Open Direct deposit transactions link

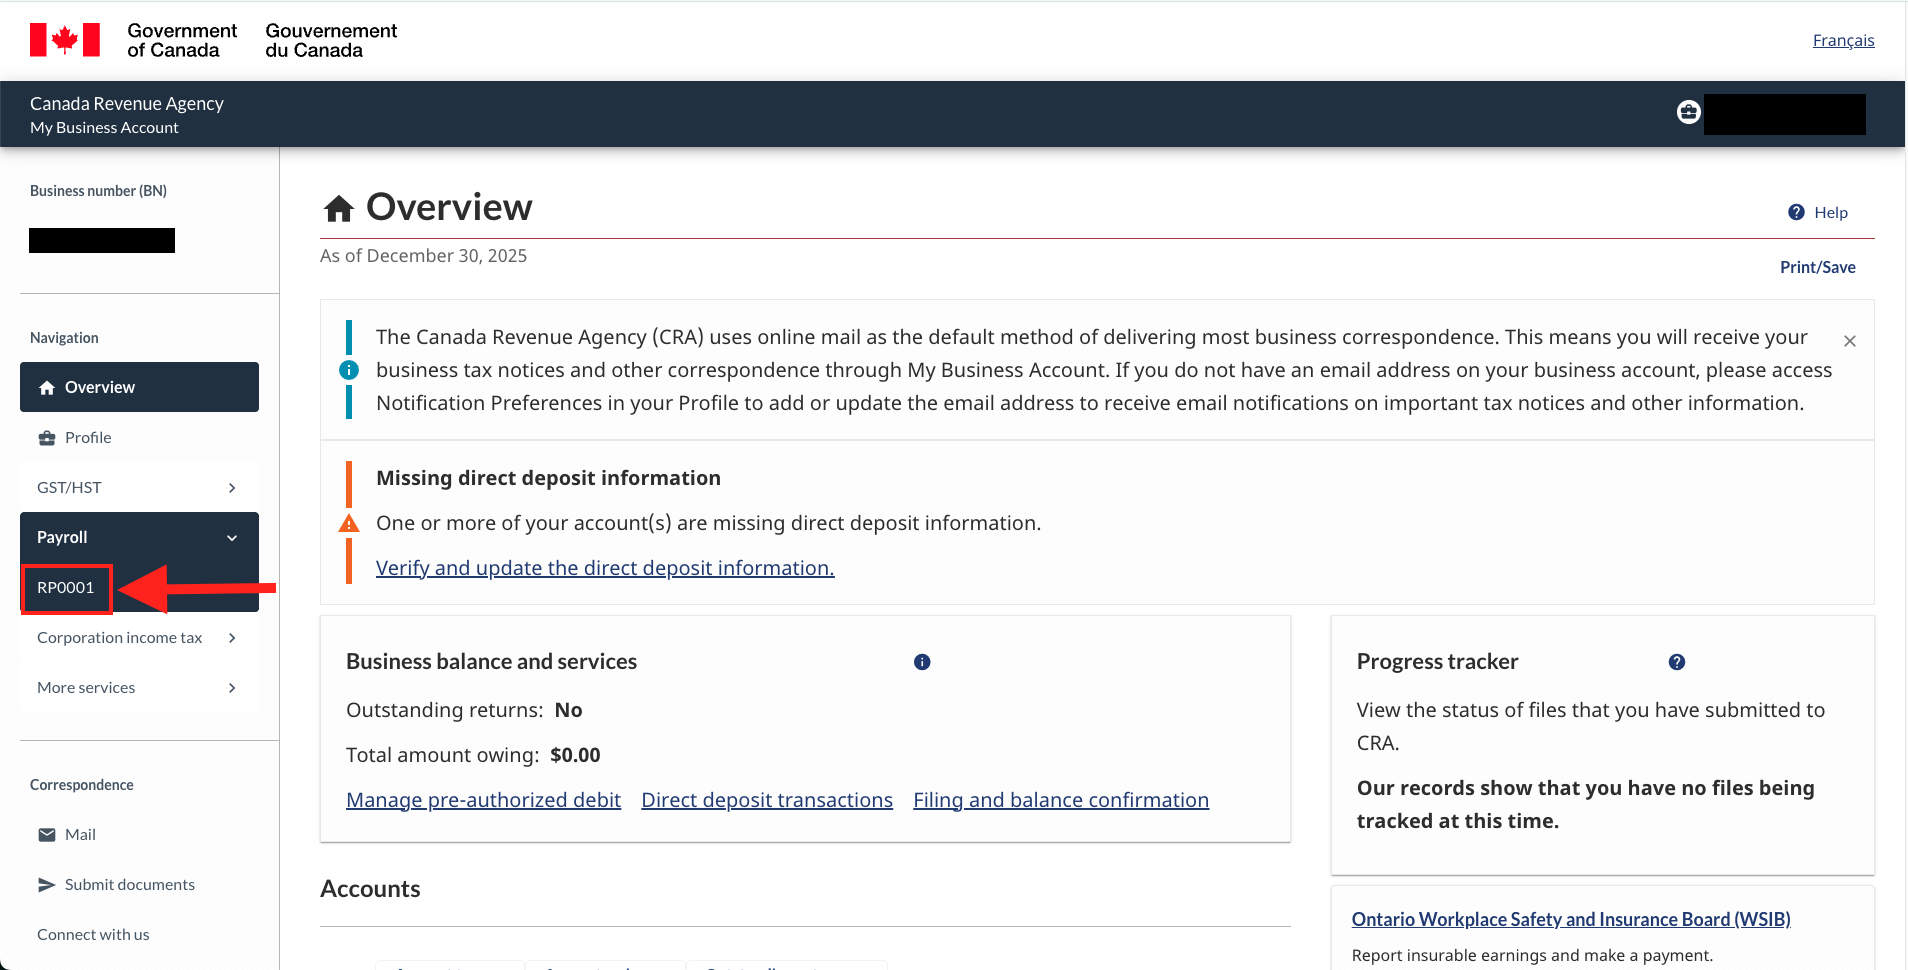coord(767,800)
